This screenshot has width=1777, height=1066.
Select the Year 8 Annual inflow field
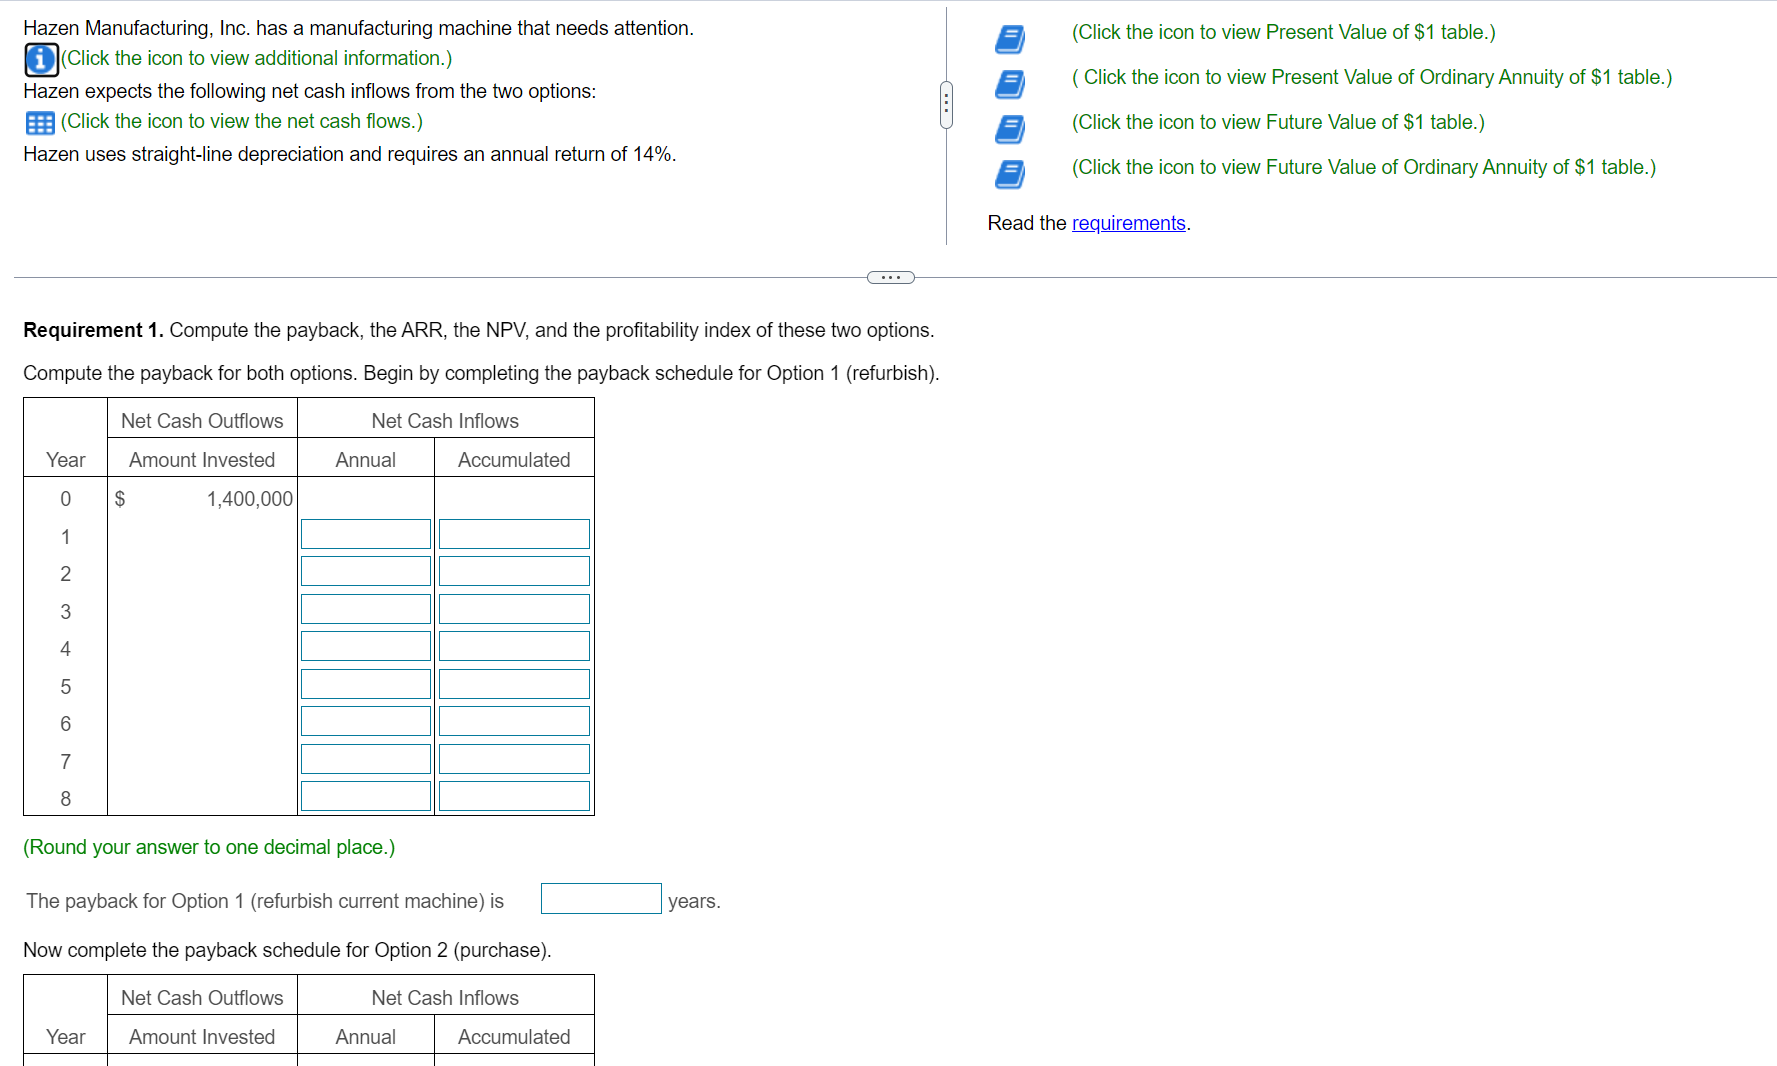pyautogui.click(x=366, y=796)
